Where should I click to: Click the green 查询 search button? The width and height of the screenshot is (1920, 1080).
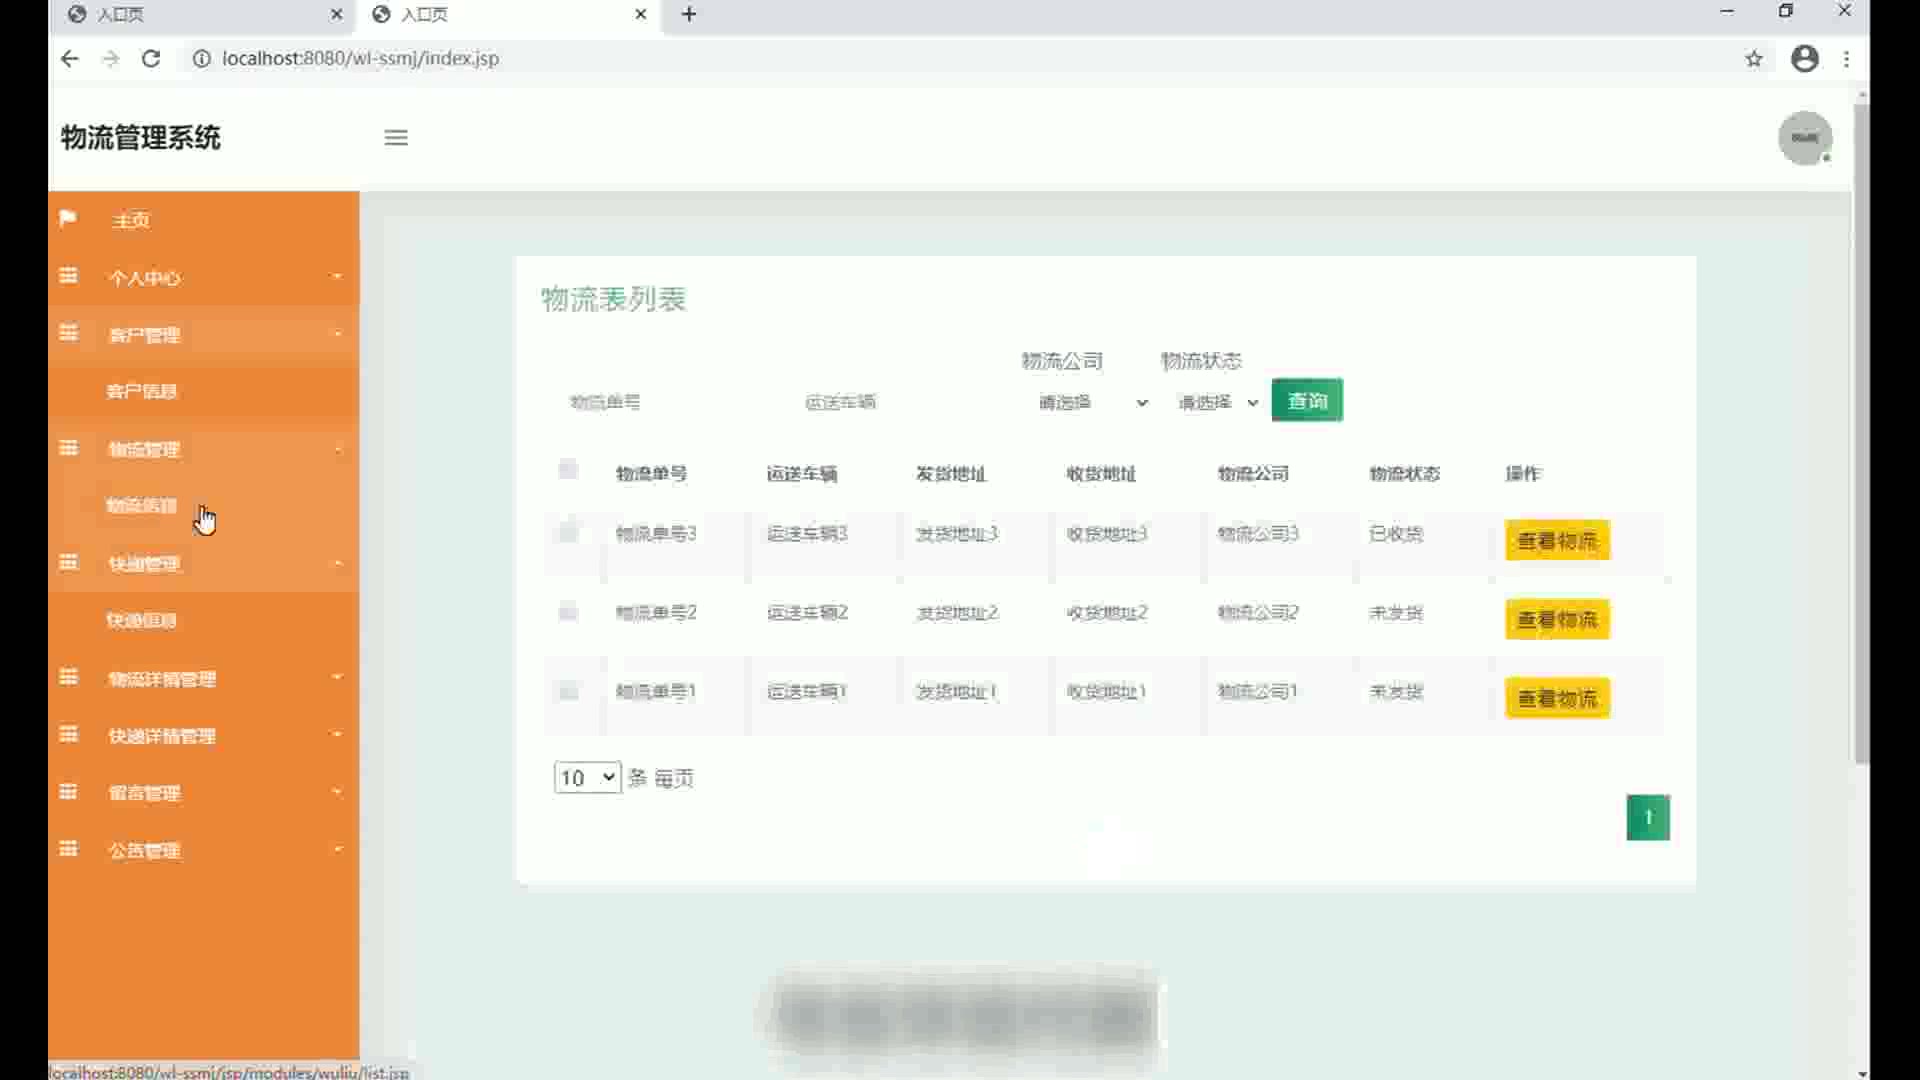click(1307, 401)
